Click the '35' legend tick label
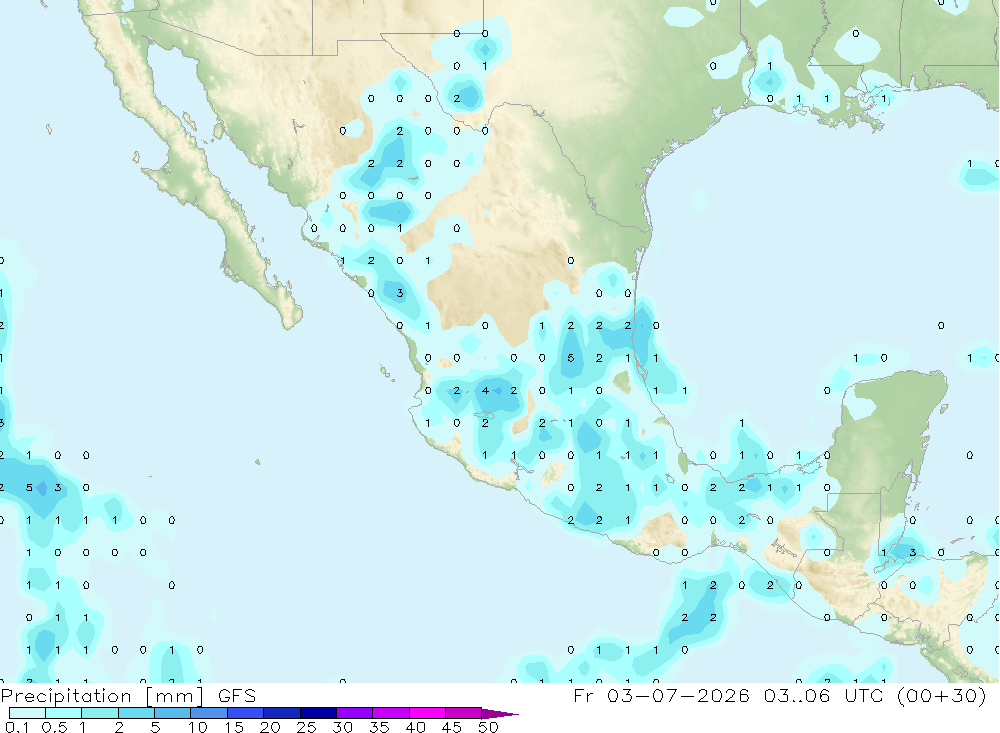The height and width of the screenshot is (733, 1000). [379, 727]
